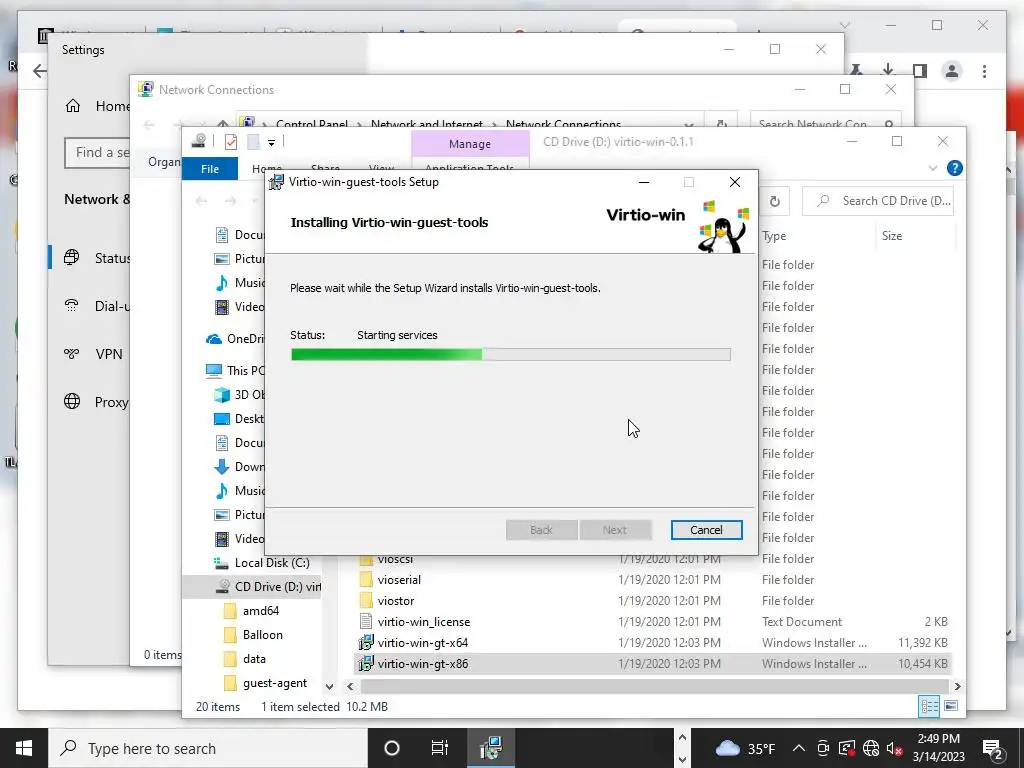
Task: Click the New folder icon in quick access toolbar
Action: [253, 142]
